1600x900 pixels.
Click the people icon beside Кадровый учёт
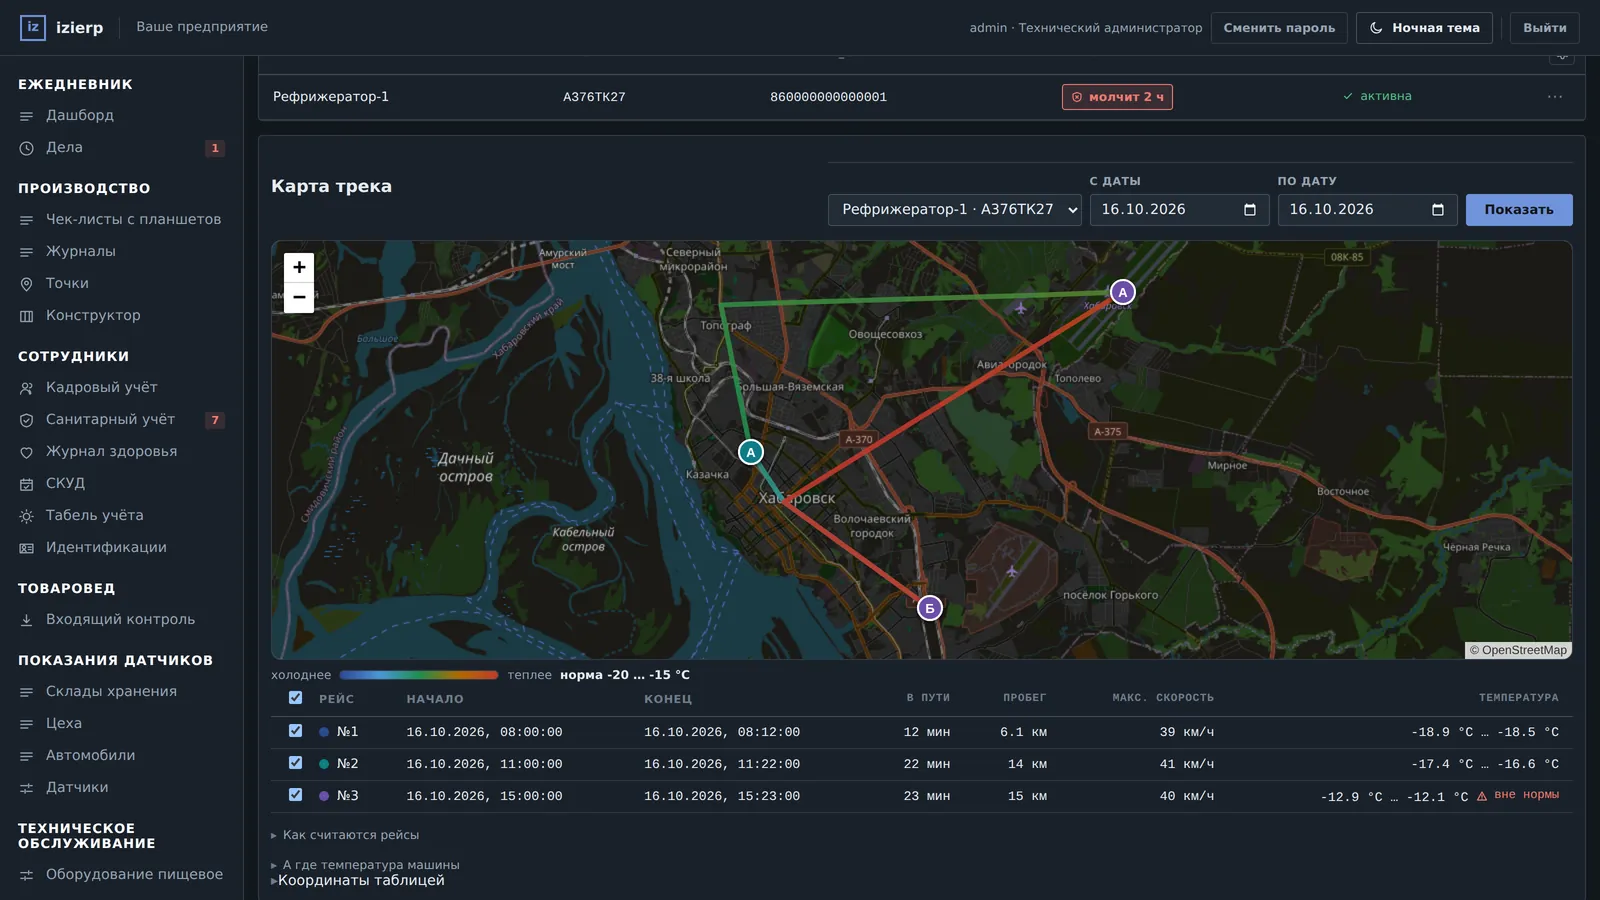(x=27, y=388)
